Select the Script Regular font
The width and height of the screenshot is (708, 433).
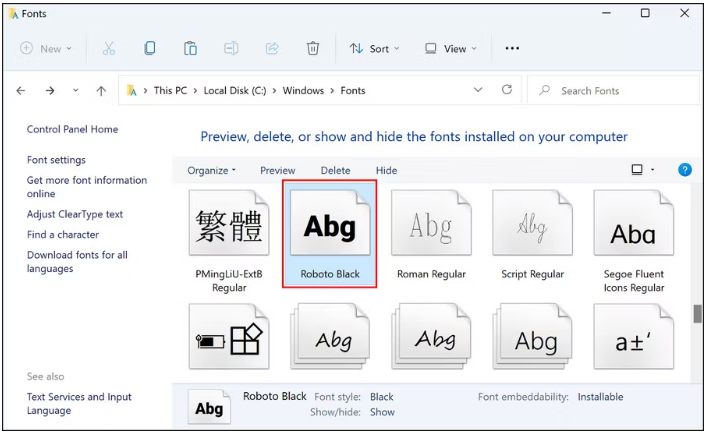pos(532,235)
